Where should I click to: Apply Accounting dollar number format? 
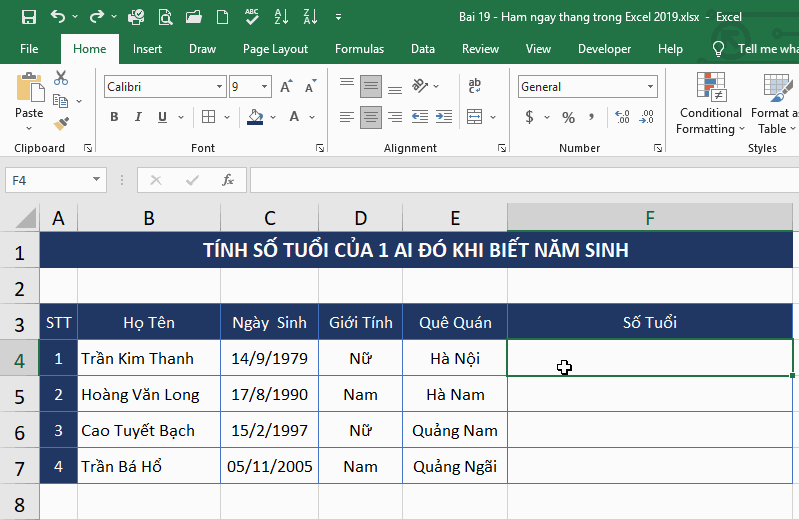529,117
